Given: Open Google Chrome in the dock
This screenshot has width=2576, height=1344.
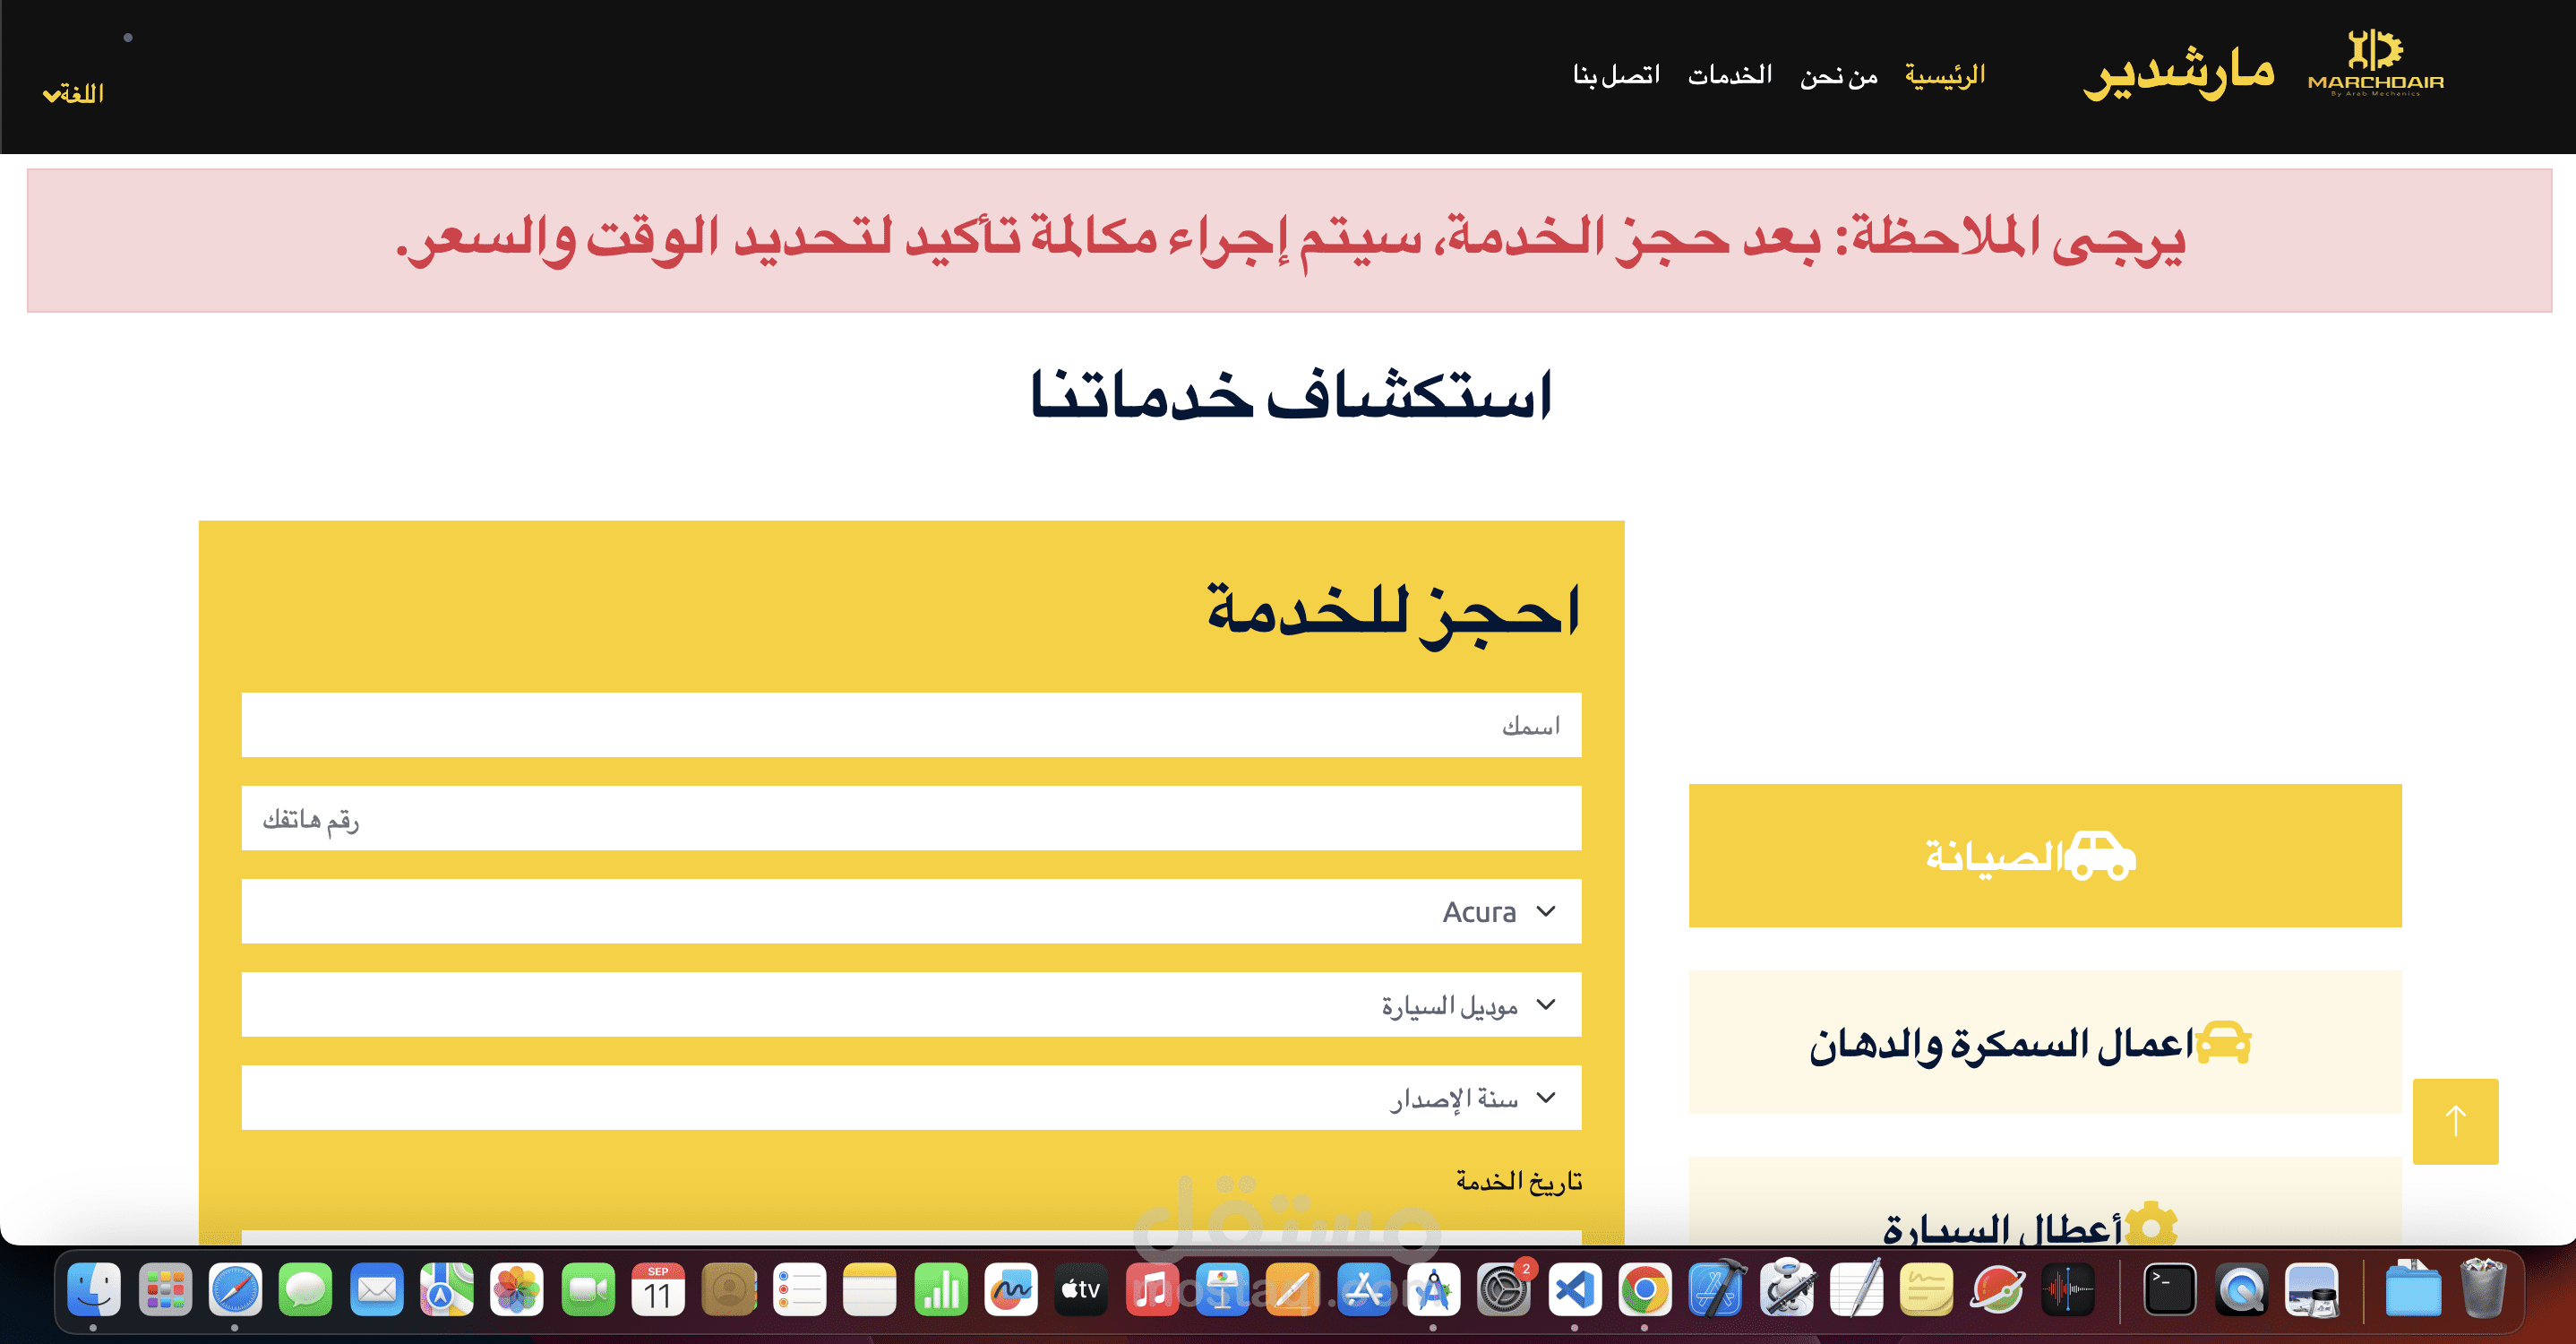Looking at the screenshot, I should [x=1644, y=1289].
